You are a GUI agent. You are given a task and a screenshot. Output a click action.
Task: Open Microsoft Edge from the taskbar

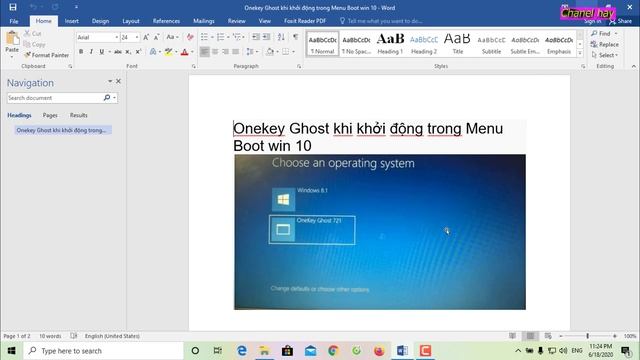click(242, 351)
